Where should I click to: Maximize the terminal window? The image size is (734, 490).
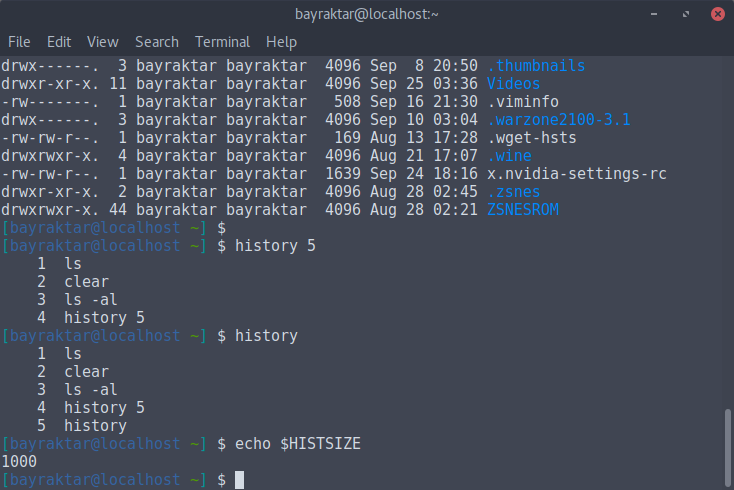[686, 14]
